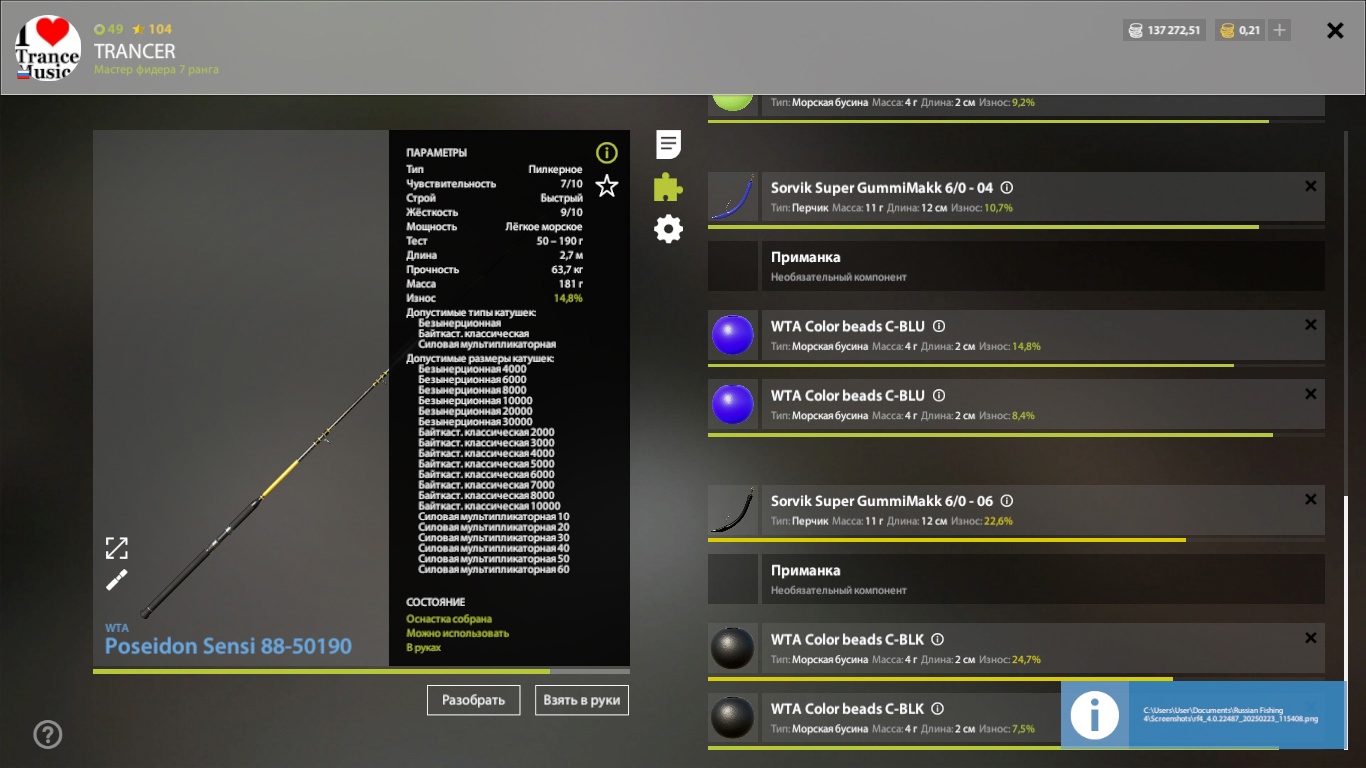Click Силовая мультипликаторная 60 reel size entry
Viewport: 1366px width, 768px height.
494,569
